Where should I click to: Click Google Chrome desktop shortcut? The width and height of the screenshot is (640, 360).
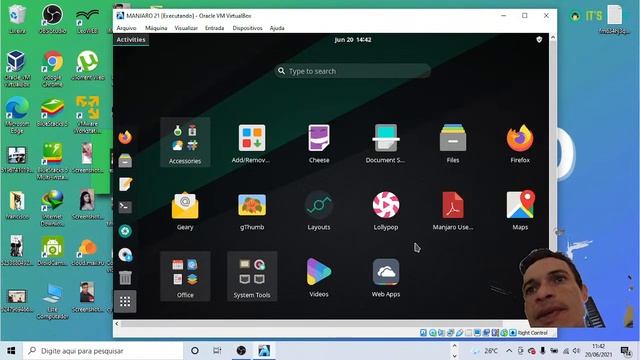(x=53, y=68)
